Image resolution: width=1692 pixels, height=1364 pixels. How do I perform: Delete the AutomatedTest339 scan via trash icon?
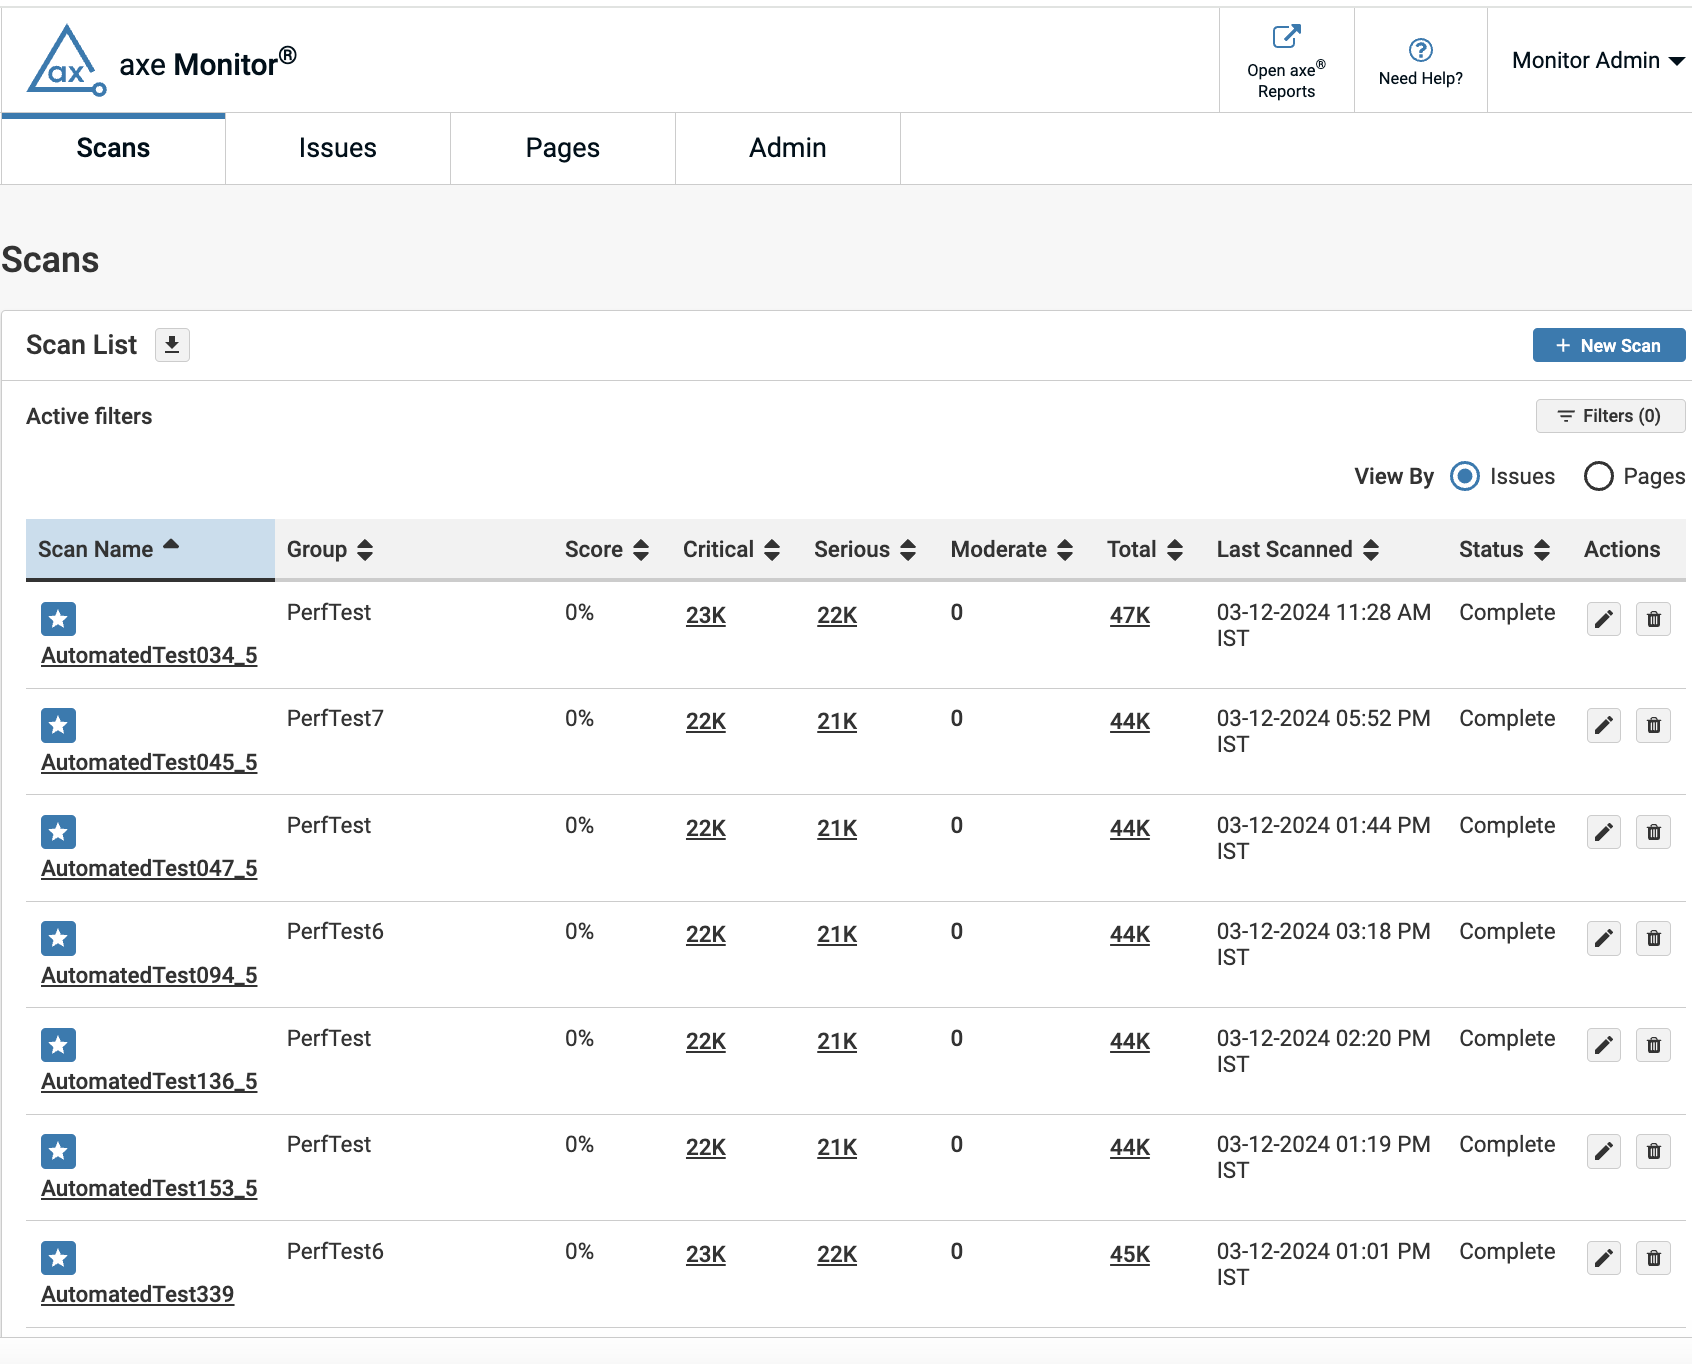[1653, 1258]
